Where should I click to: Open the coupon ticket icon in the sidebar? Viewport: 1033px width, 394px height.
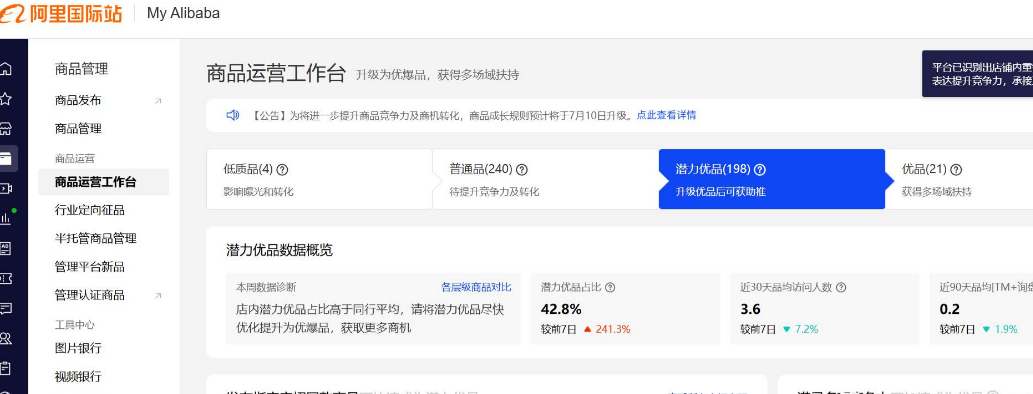coord(5,279)
